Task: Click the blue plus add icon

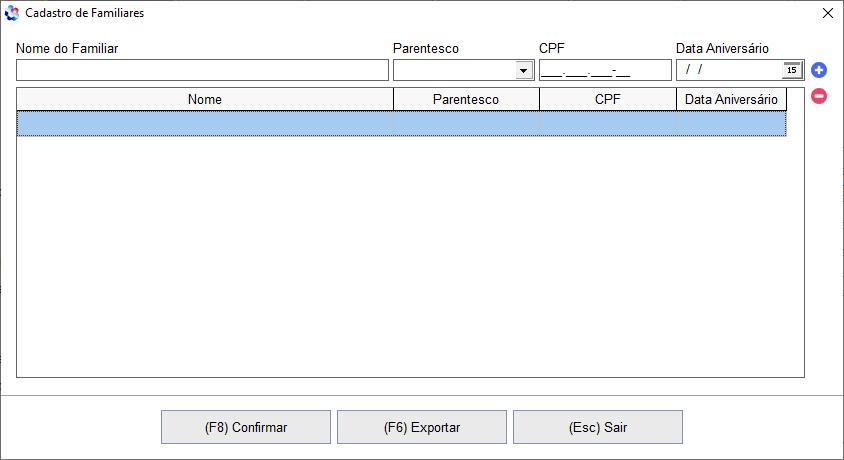Action: (x=819, y=70)
